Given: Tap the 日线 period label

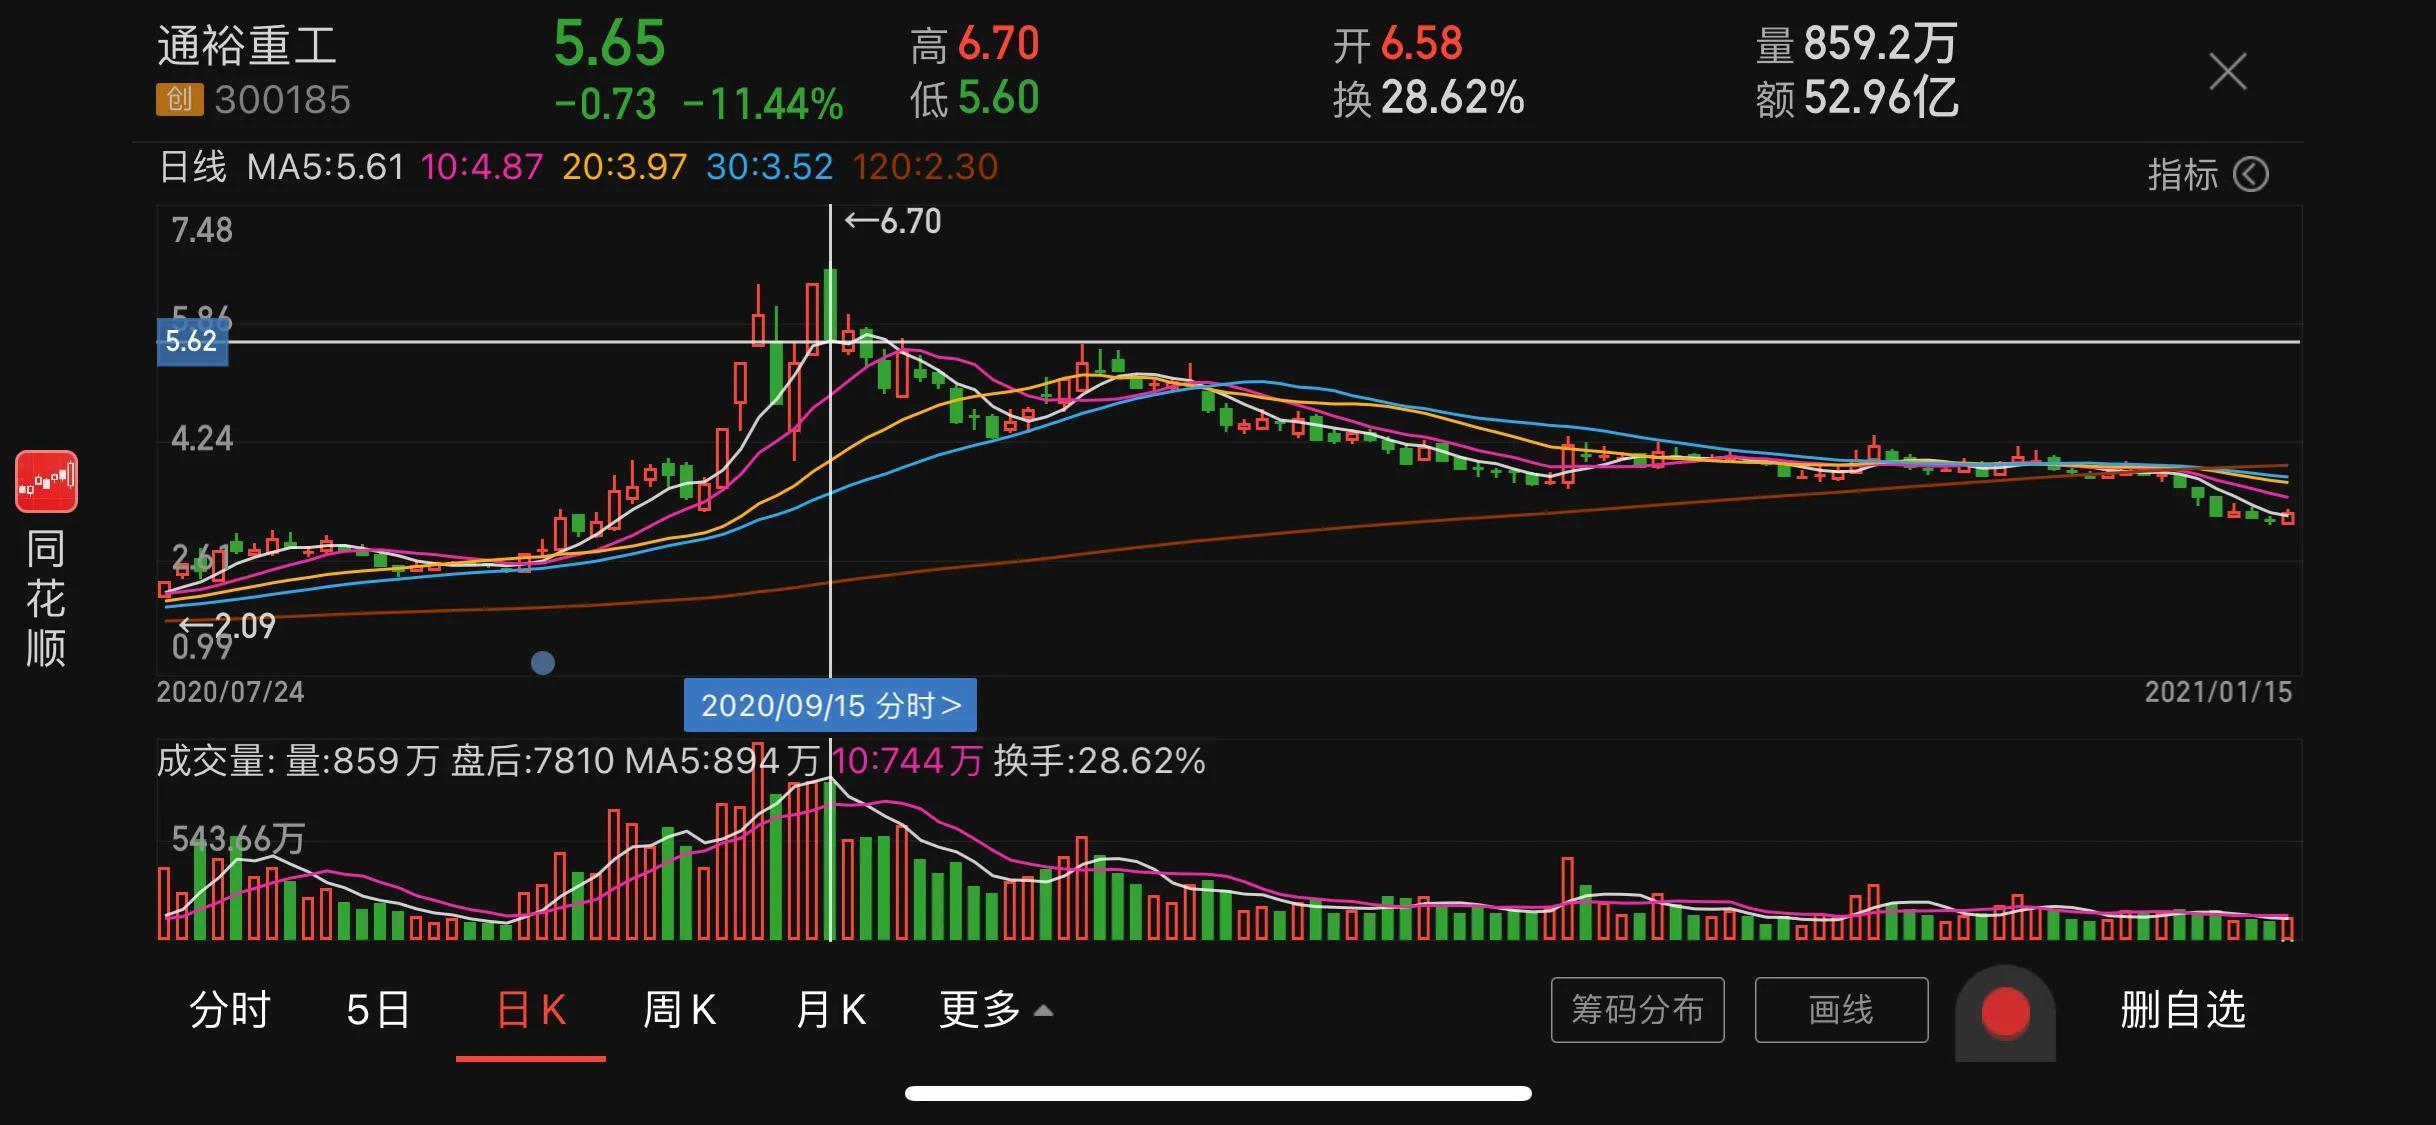Looking at the screenshot, I should pyautogui.click(x=192, y=167).
